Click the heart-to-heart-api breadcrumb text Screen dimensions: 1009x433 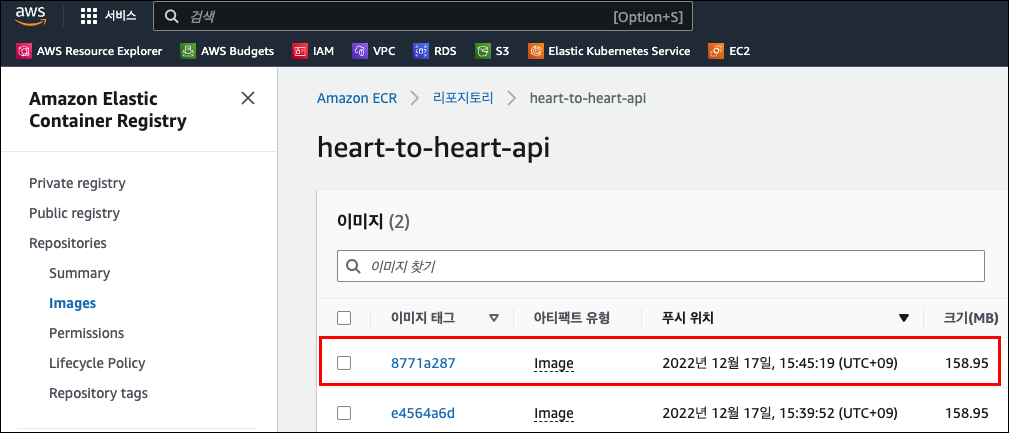[588, 98]
